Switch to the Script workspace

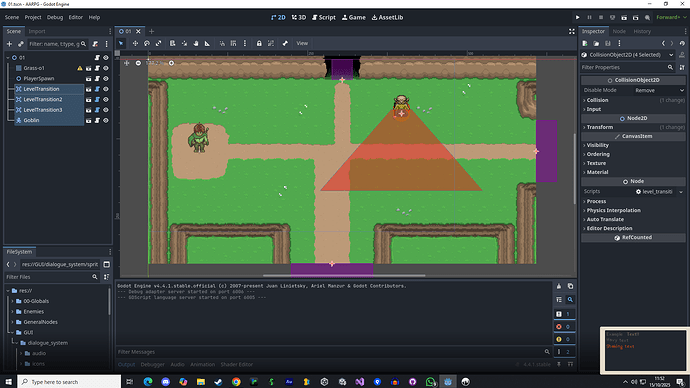[x=324, y=18]
